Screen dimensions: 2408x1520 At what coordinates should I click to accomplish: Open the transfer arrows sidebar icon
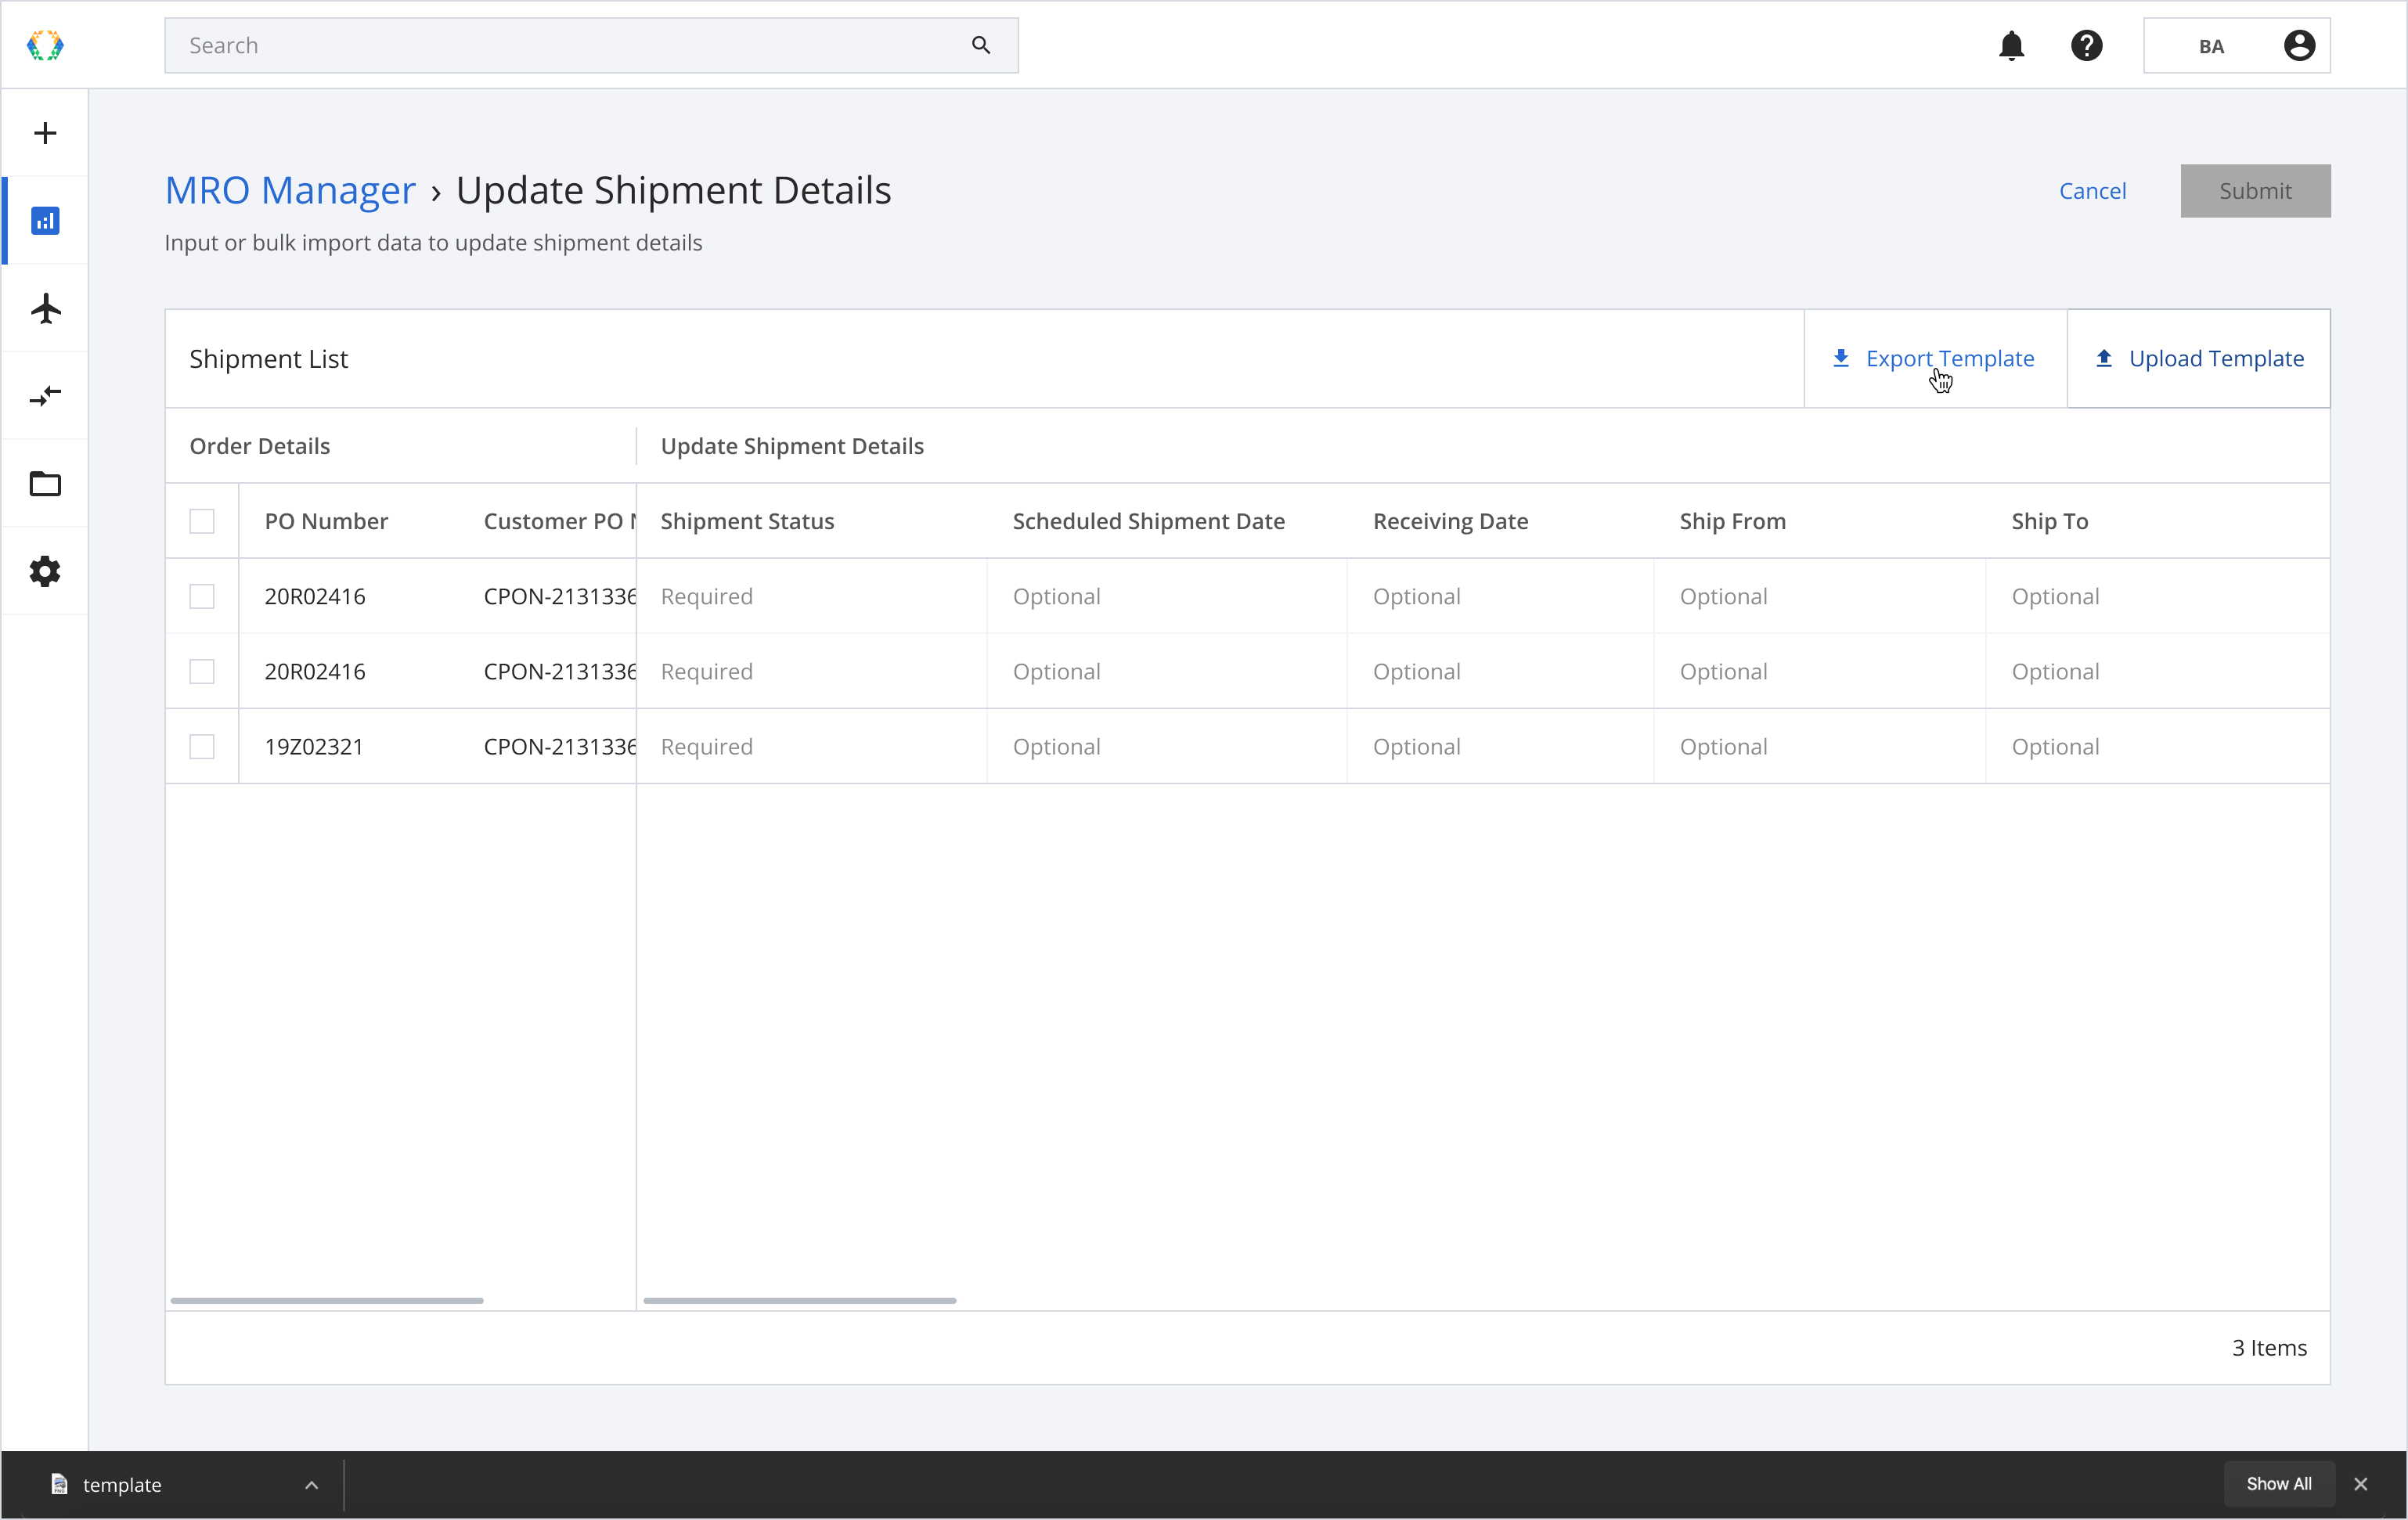click(x=45, y=396)
